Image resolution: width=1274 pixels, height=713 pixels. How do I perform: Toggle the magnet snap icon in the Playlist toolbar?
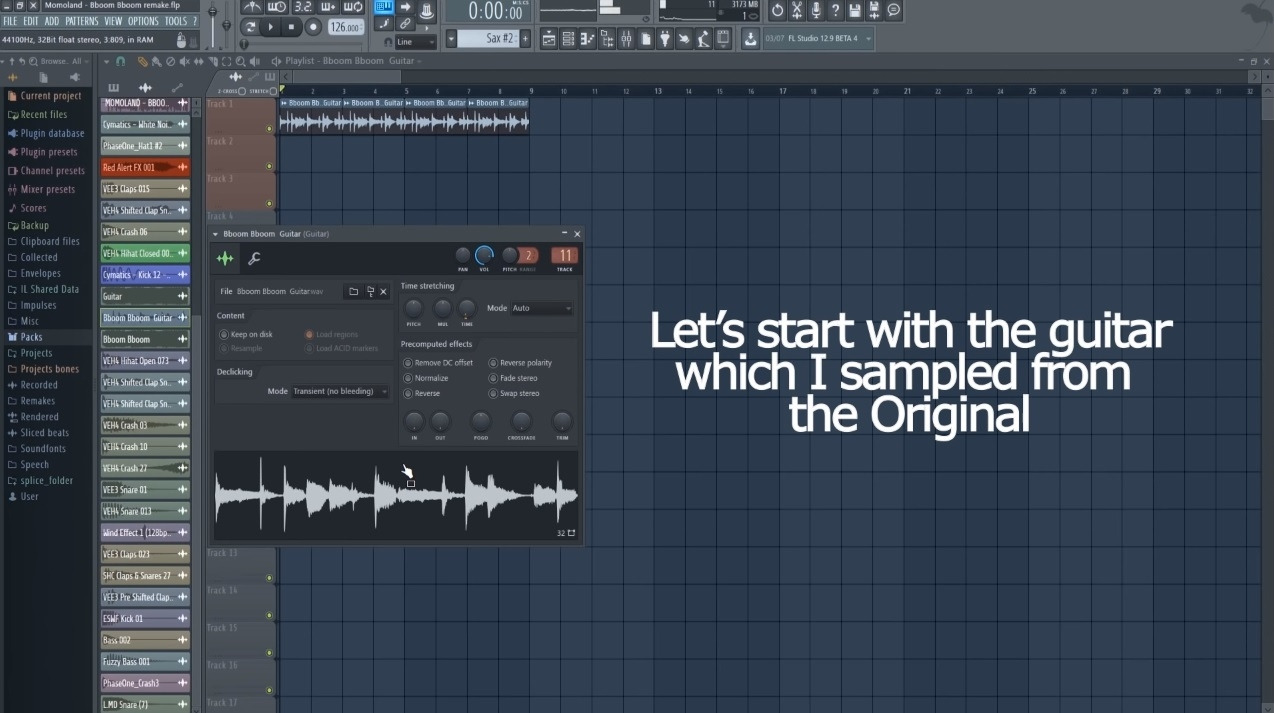(121, 61)
